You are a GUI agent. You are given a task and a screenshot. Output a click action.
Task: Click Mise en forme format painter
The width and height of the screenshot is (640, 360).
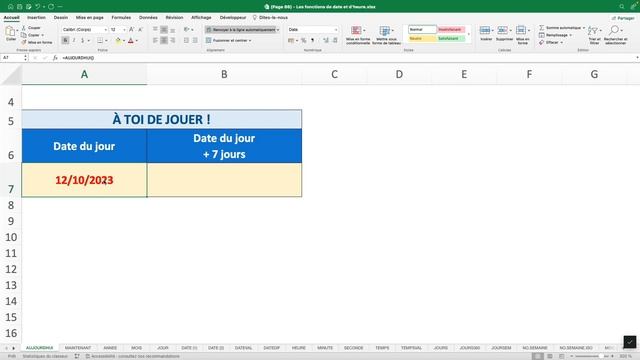37,42
